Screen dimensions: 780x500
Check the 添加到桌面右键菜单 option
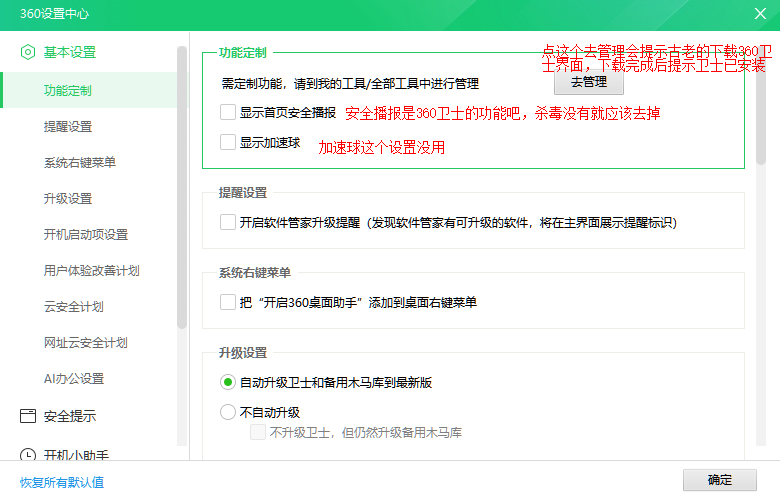(228, 302)
